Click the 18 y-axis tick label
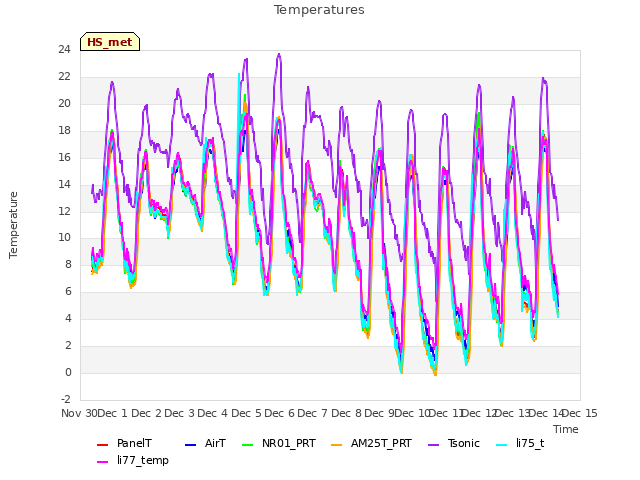640x480 pixels. pyautogui.click(x=64, y=130)
